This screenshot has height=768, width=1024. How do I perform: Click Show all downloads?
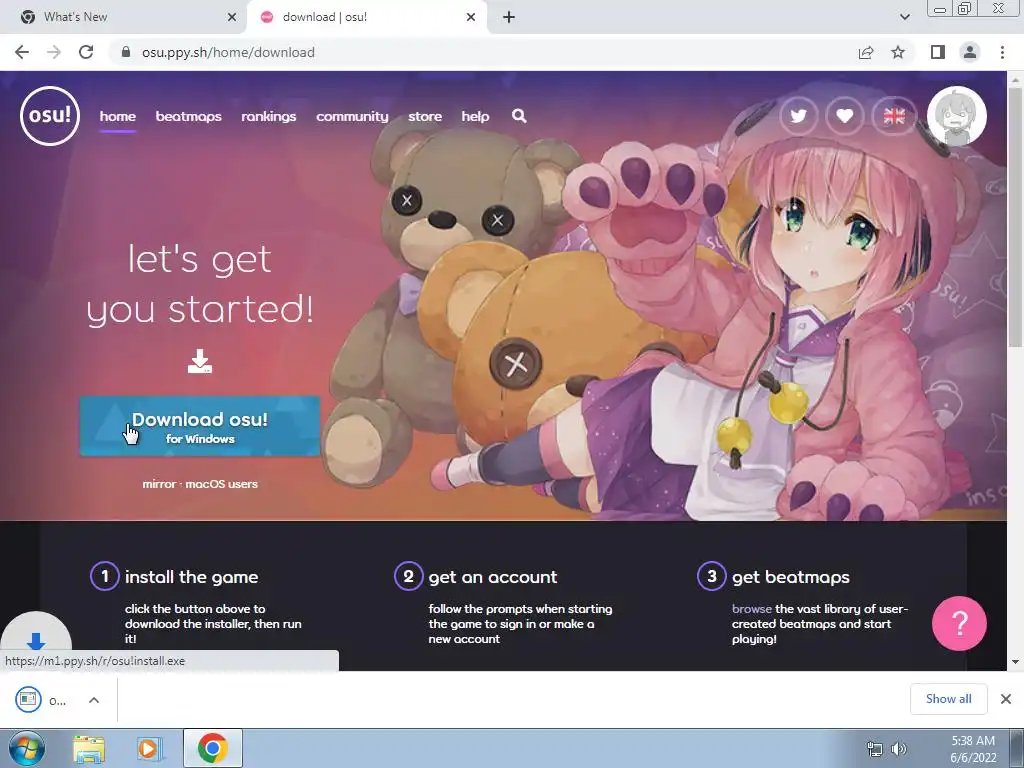coord(948,699)
